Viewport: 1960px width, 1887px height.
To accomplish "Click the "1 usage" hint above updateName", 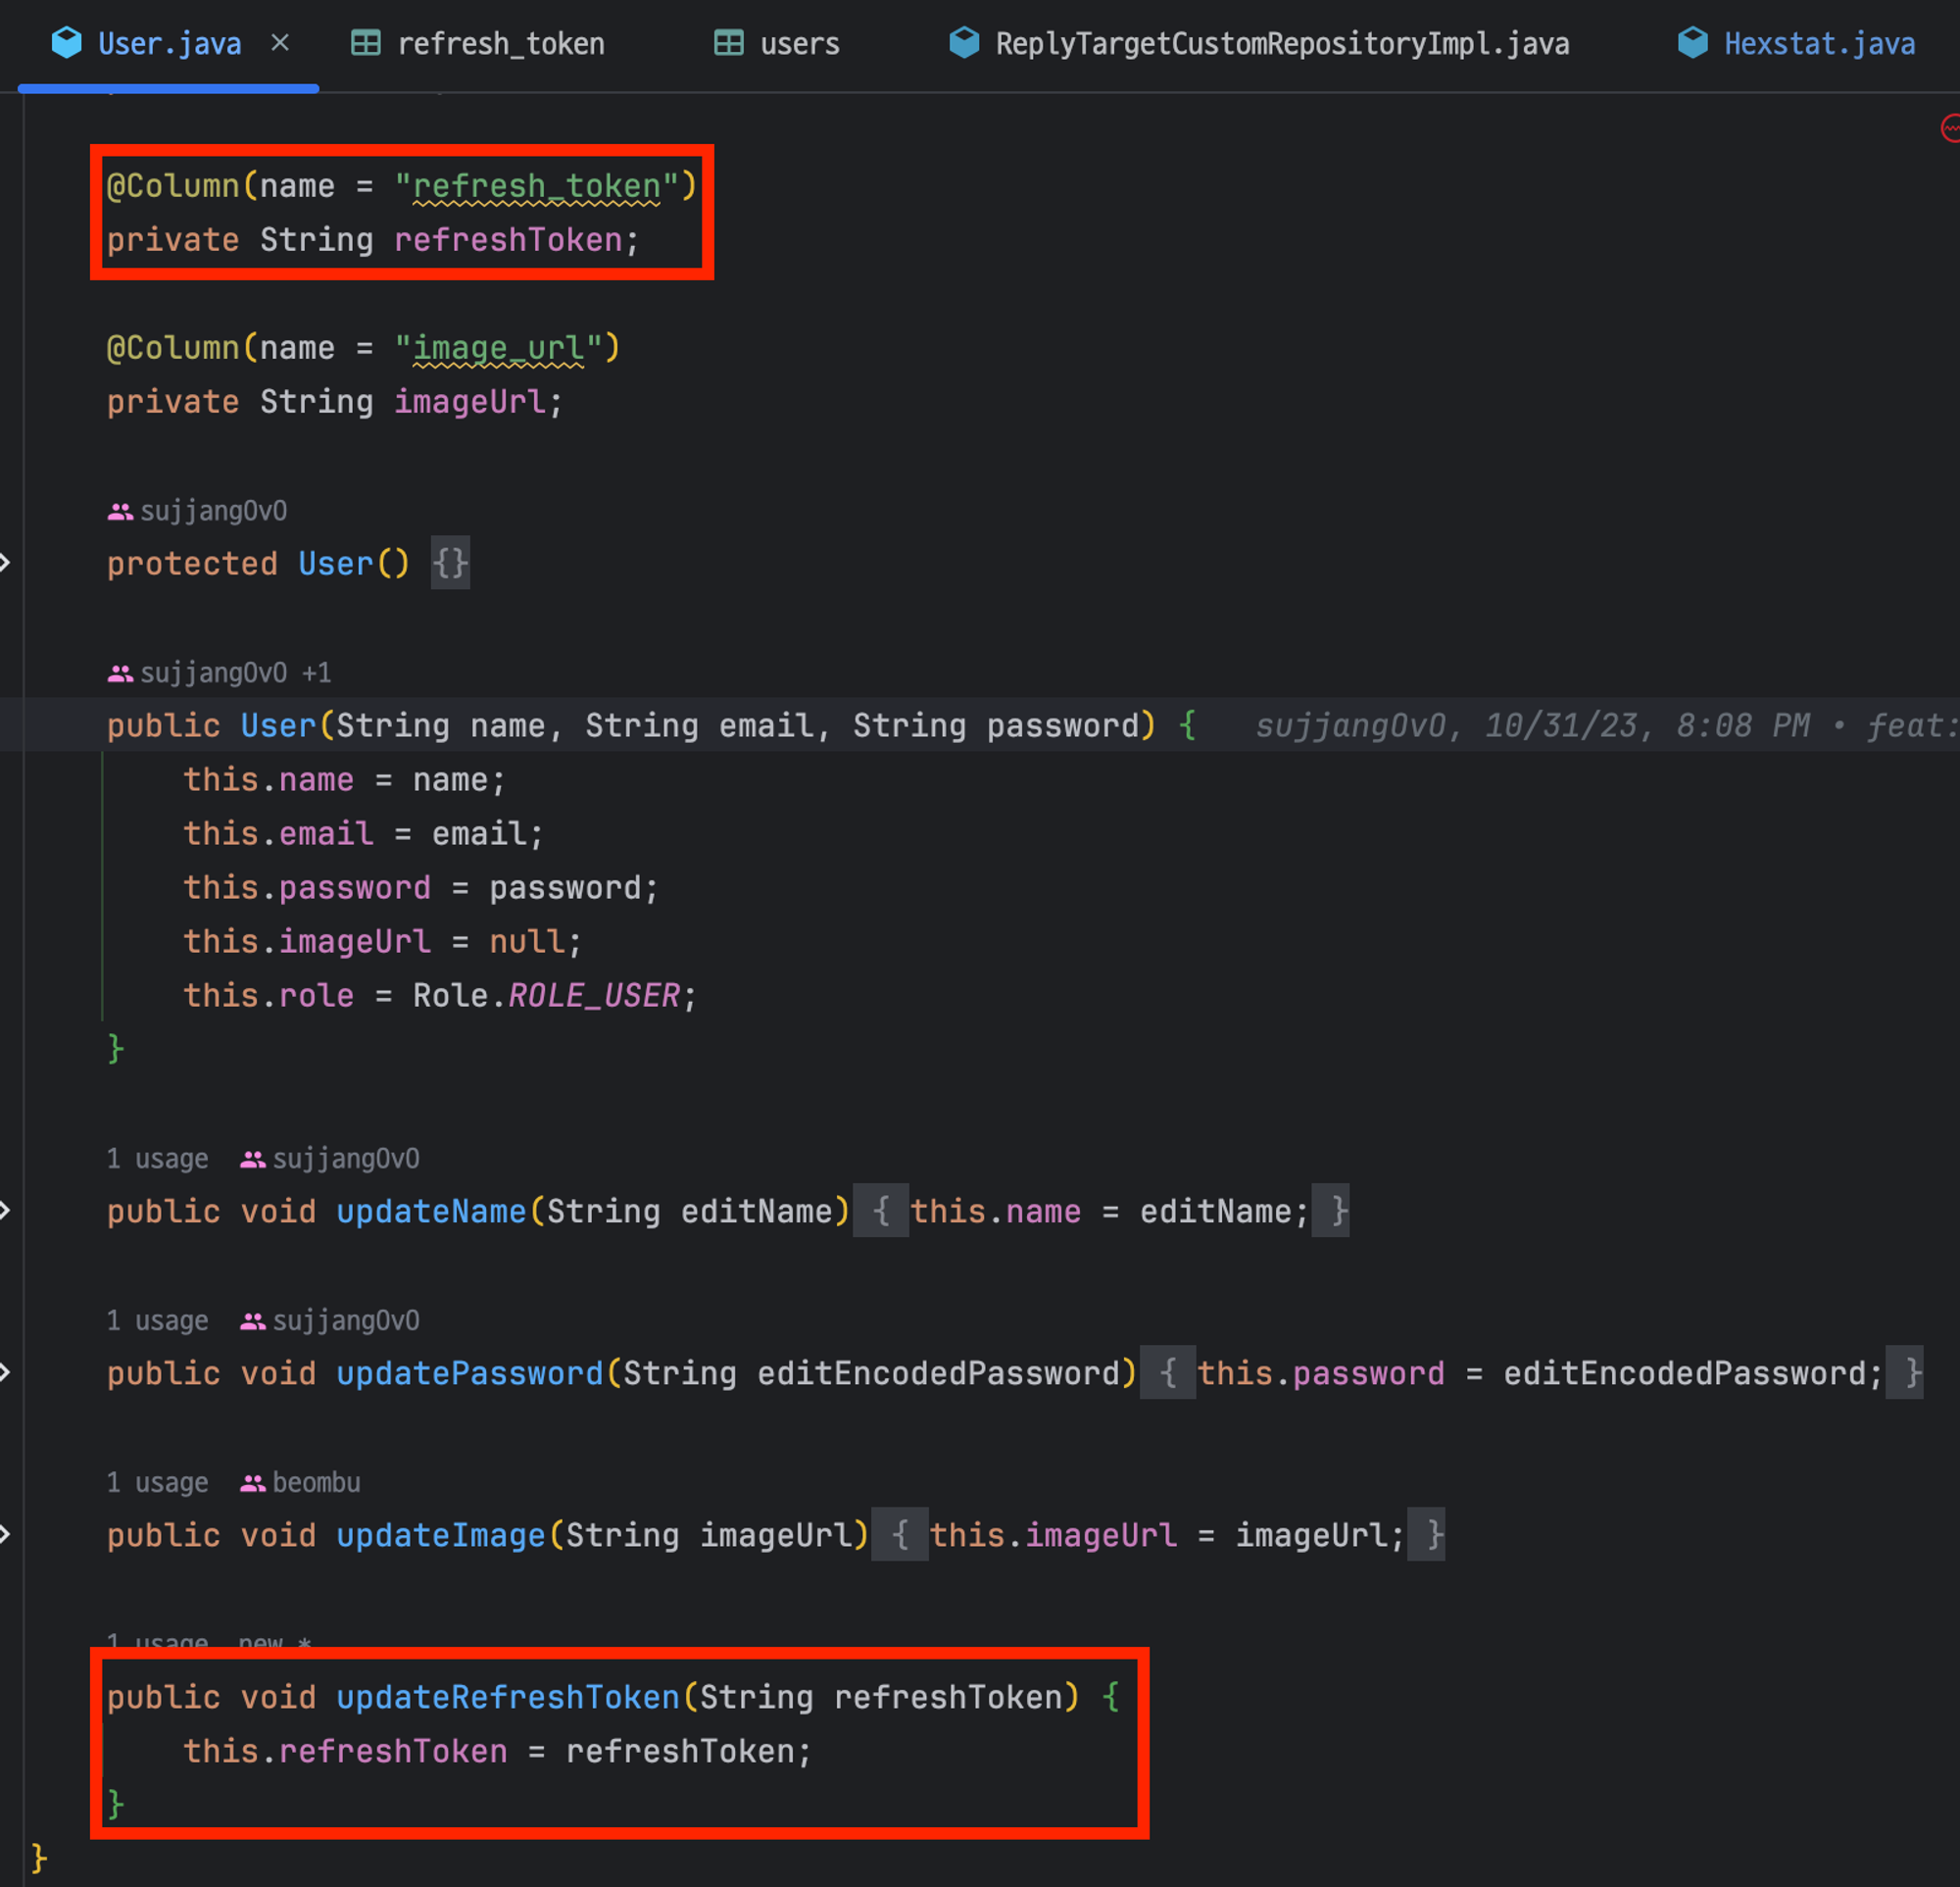I will point(157,1159).
